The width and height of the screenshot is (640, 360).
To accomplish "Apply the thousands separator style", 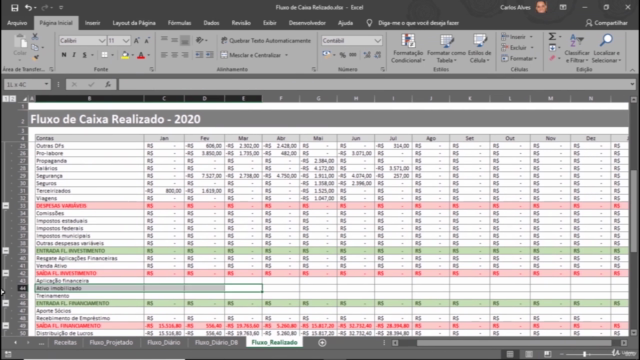I will coord(353,55).
